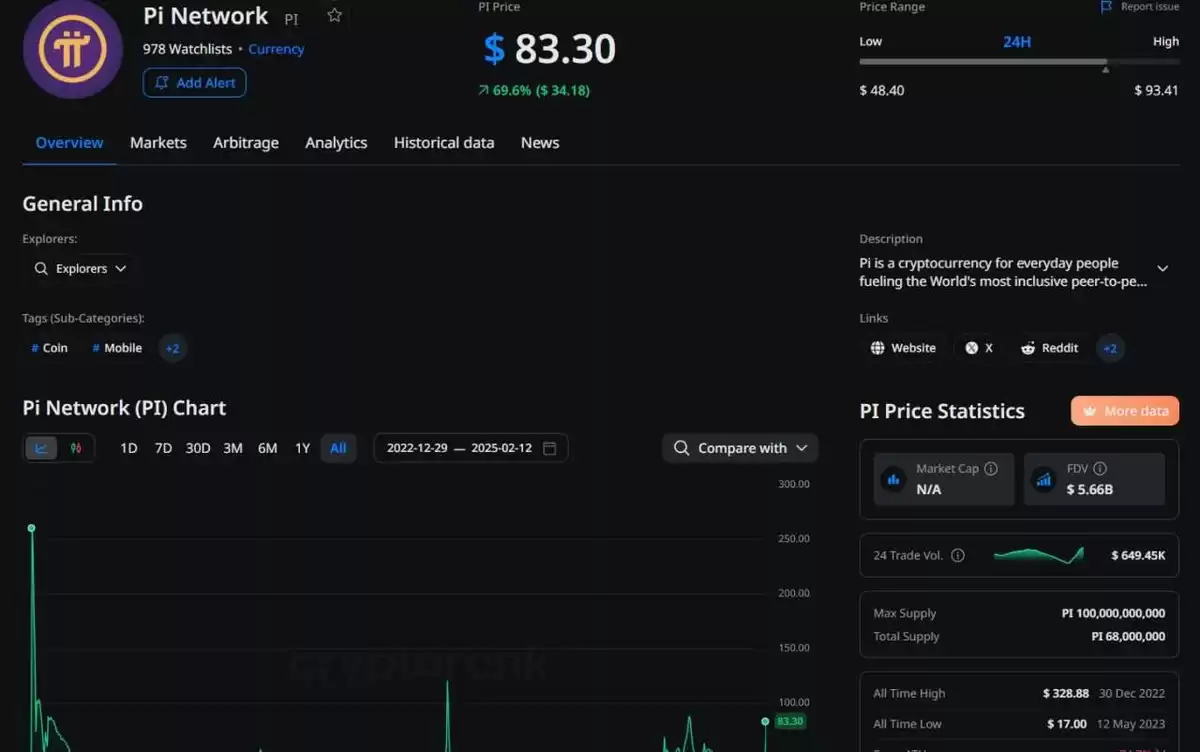Switch to the candlestick chart view
1200x752 pixels.
[x=76, y=448]
